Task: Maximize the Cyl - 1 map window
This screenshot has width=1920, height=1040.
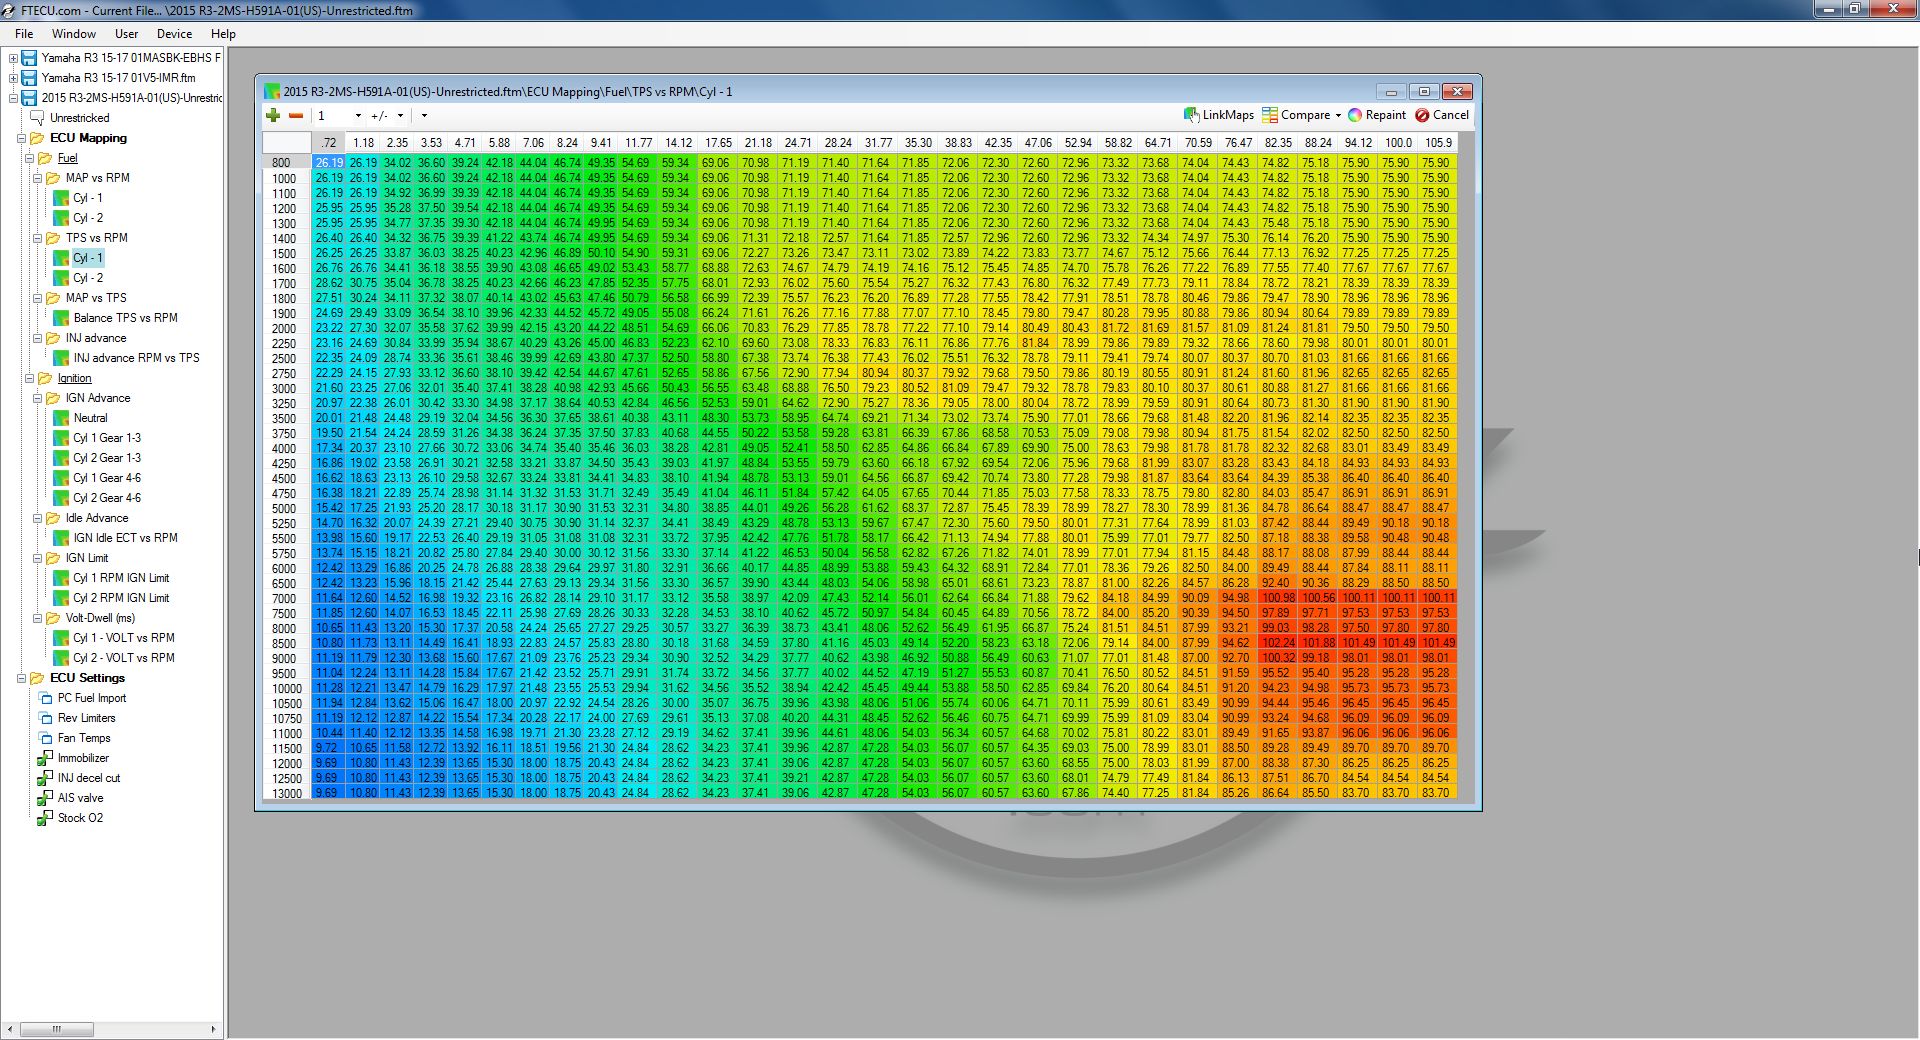Action: (x=1424, y=91)
